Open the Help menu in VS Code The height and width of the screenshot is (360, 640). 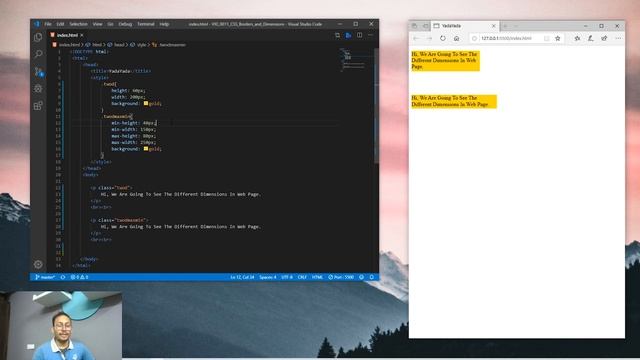pos(164,24)
